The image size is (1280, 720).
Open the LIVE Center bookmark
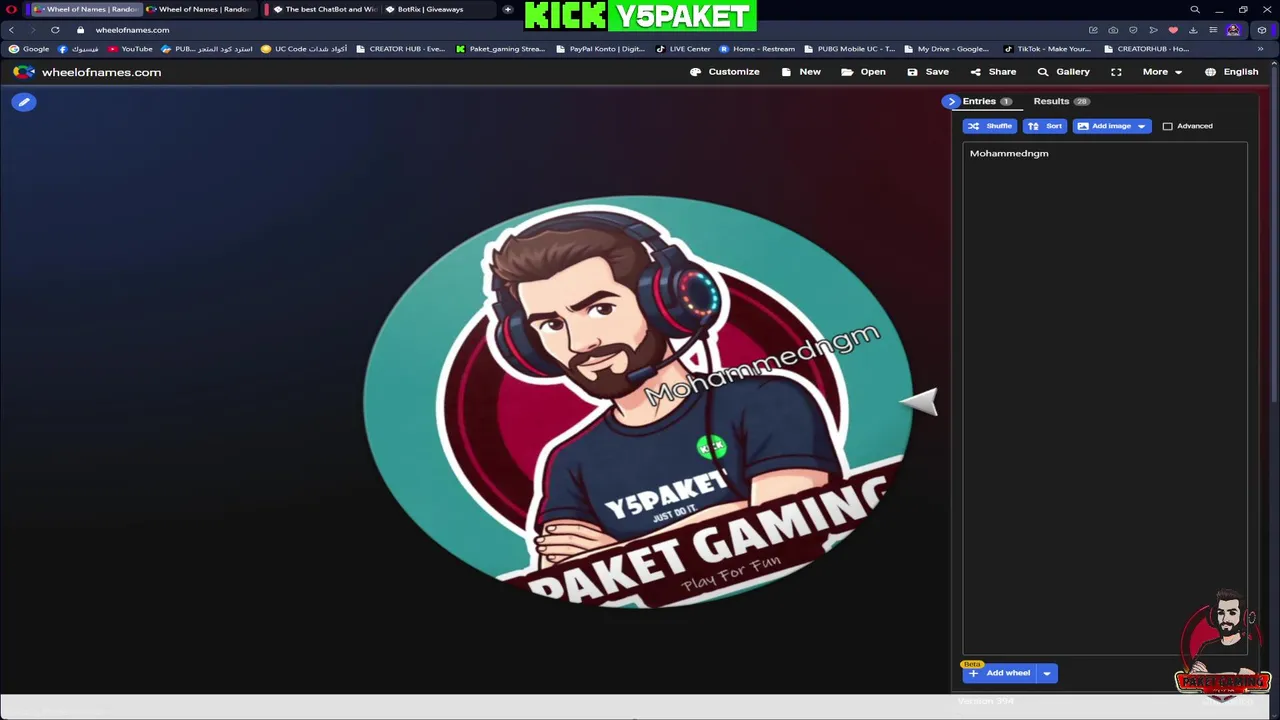pos(683,49)
